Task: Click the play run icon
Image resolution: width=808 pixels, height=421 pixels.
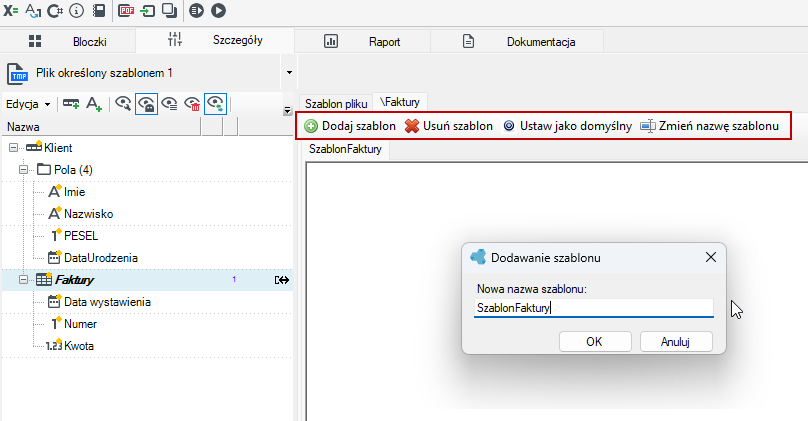Action: 218,10
